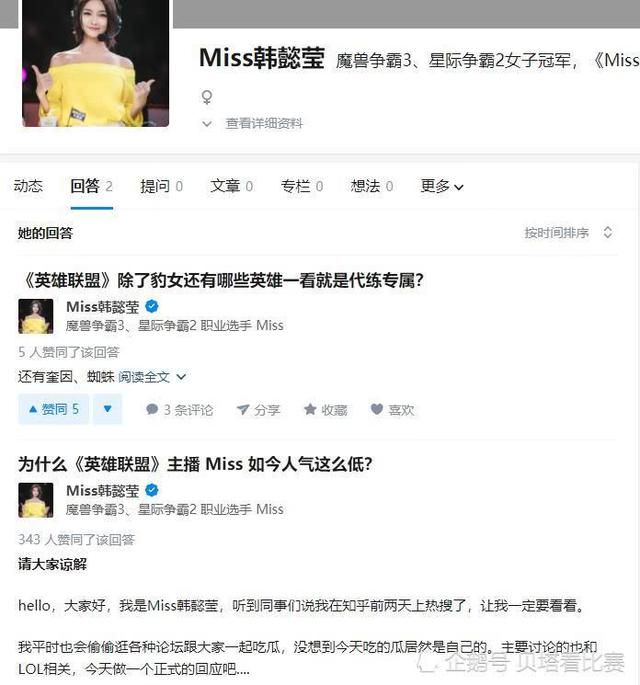
Task: Click the blue verified badge on the second answer
Action: tap(152, 491)
